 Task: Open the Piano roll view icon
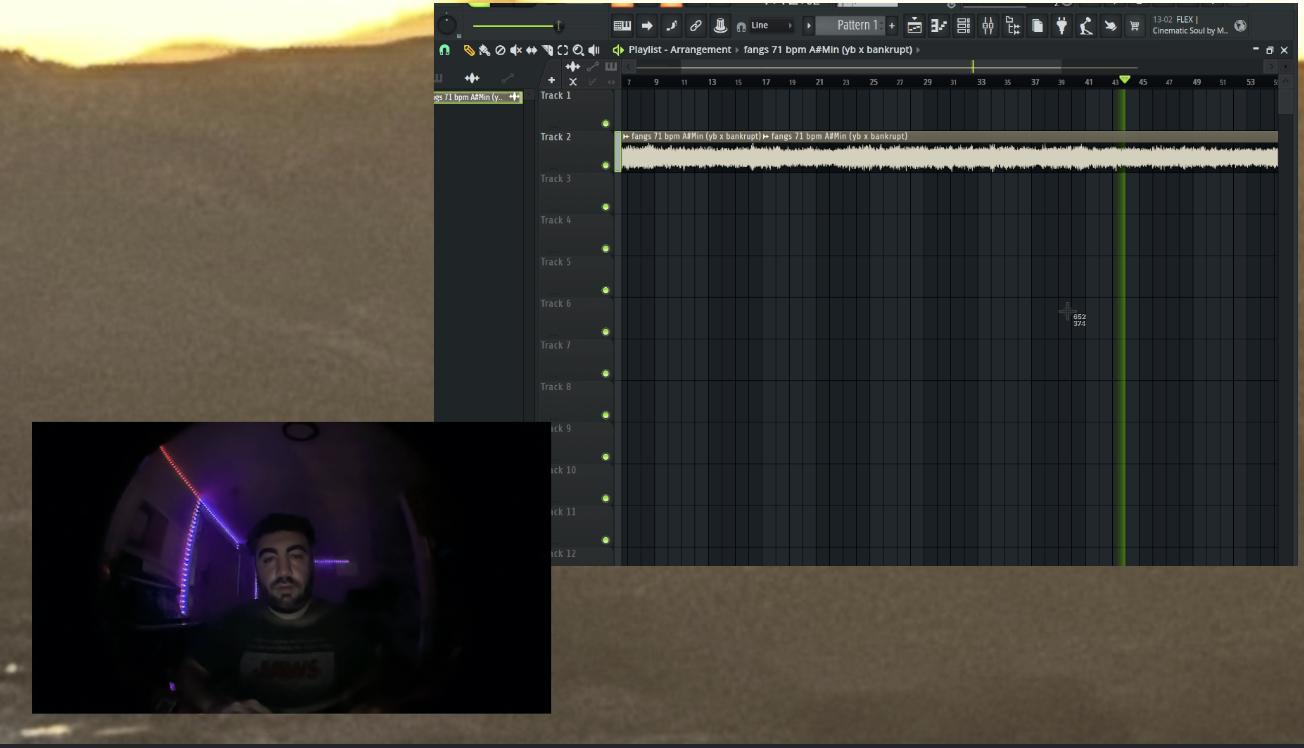[x=939, y=26]
